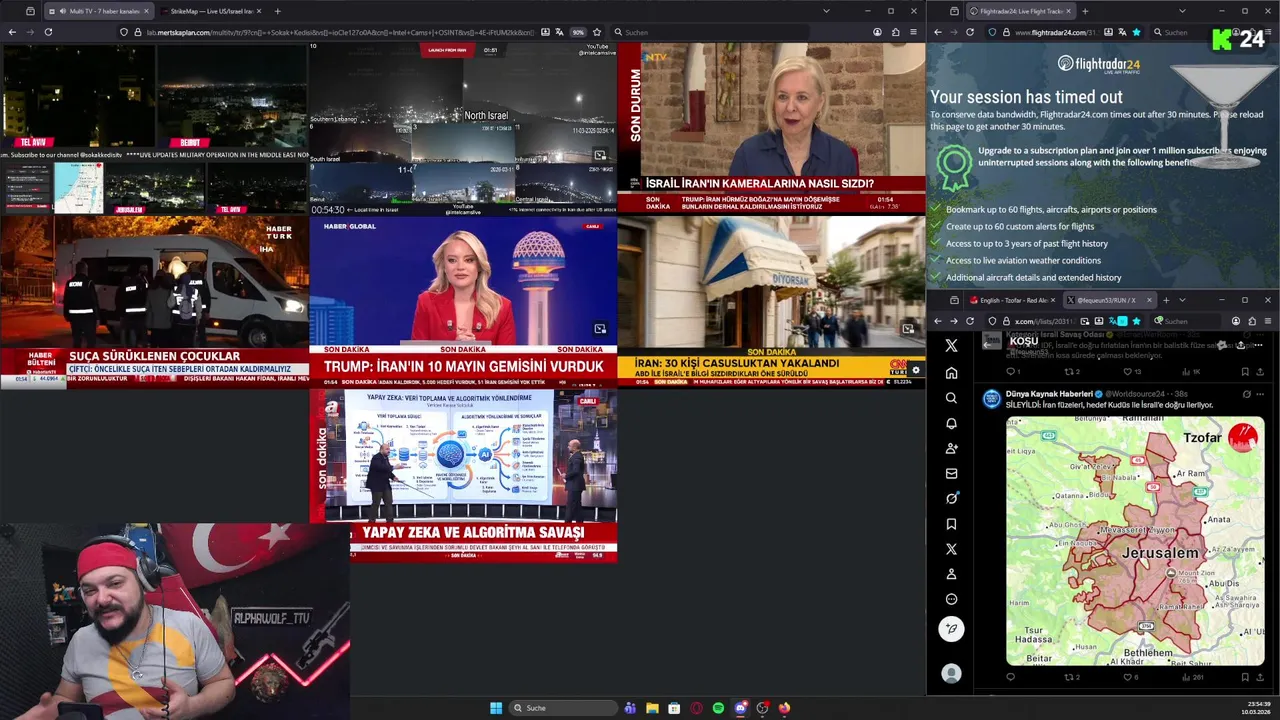This screenshot has height=720, width=1280.
Task: Reload the Multi TV browser window
Action: pos(48,32)
